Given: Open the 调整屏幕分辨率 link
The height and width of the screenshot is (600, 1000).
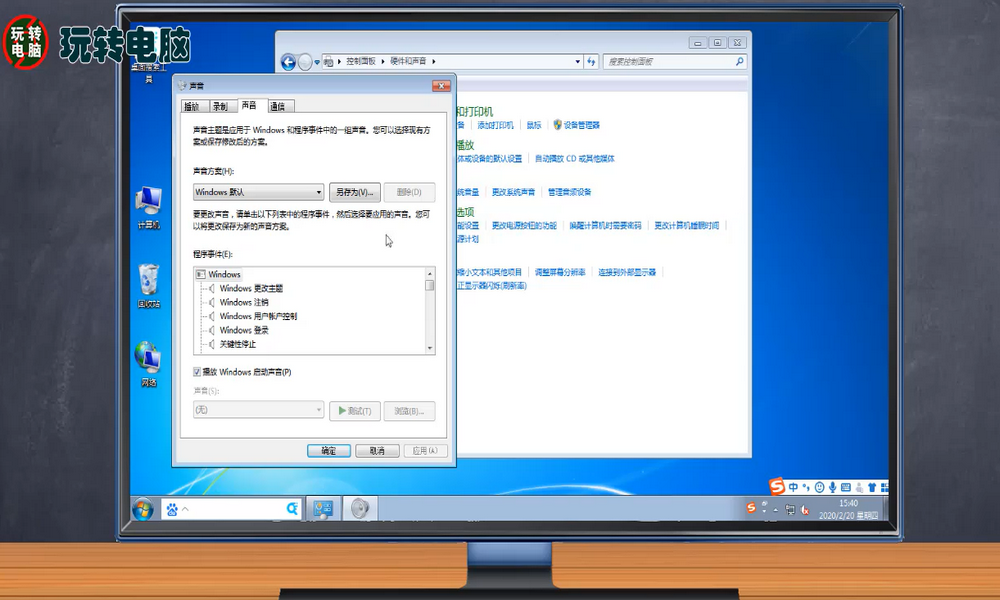Looking at the screenshot, I should [560, 272].
